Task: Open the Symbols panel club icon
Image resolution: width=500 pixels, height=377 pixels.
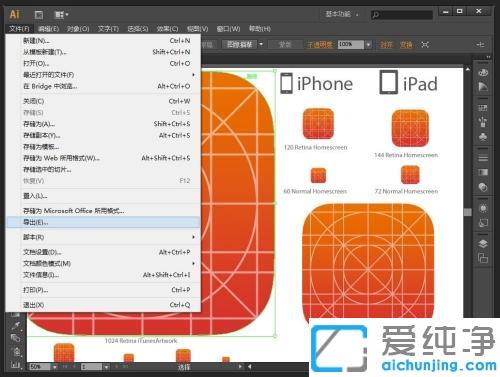Action: tap(483, 137)
